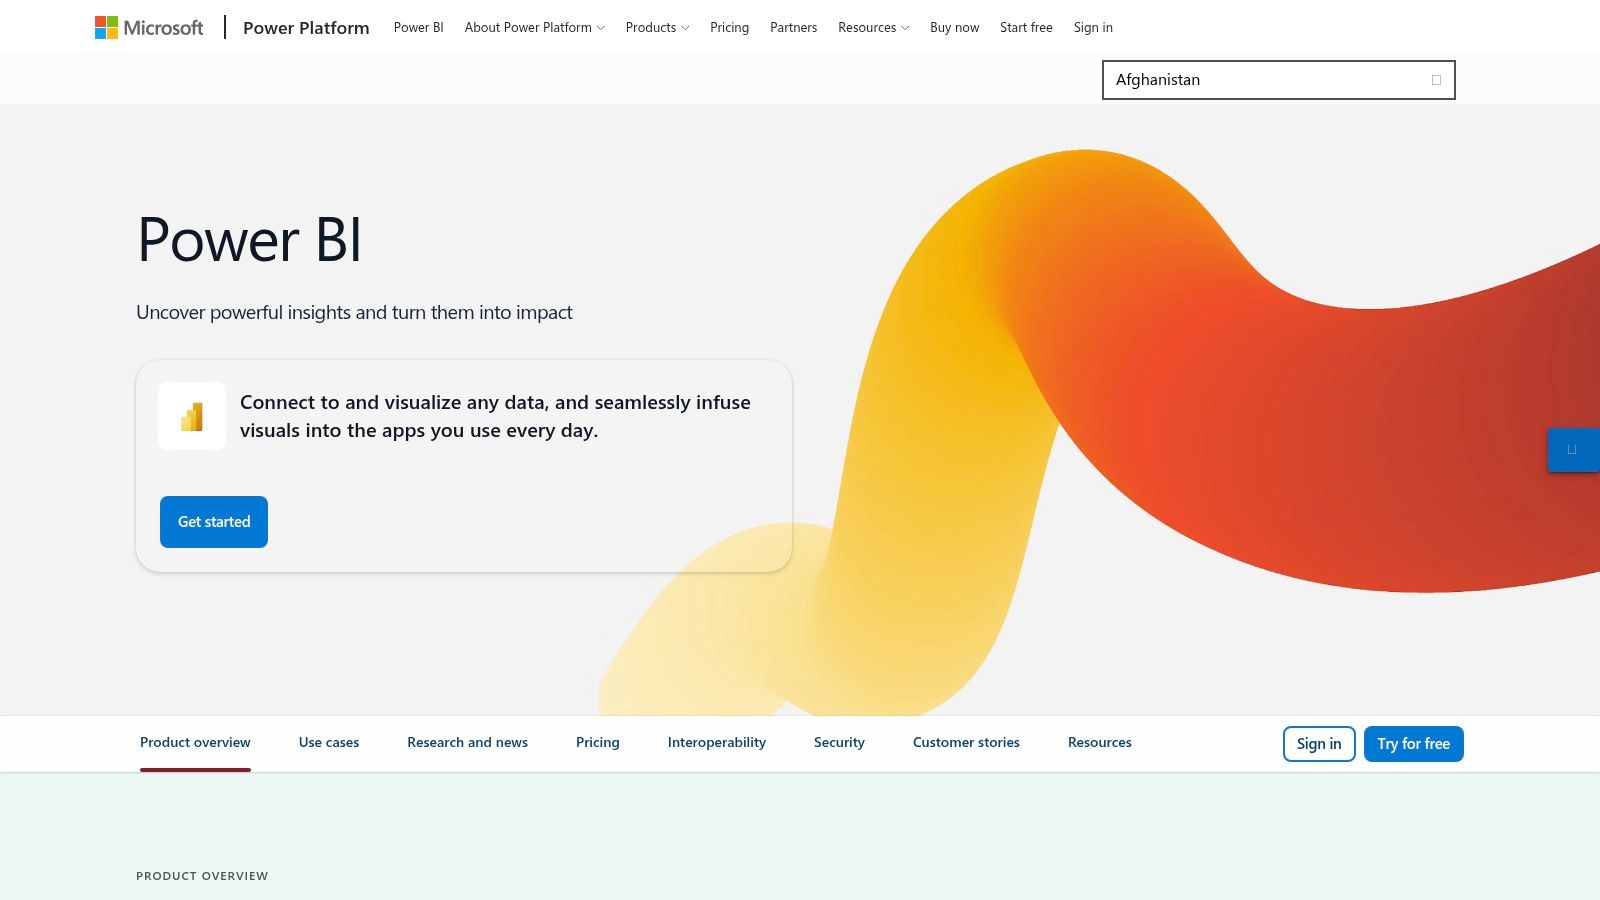
Task: Open the Pricing page from the top bar
Action: pos(729,27)
